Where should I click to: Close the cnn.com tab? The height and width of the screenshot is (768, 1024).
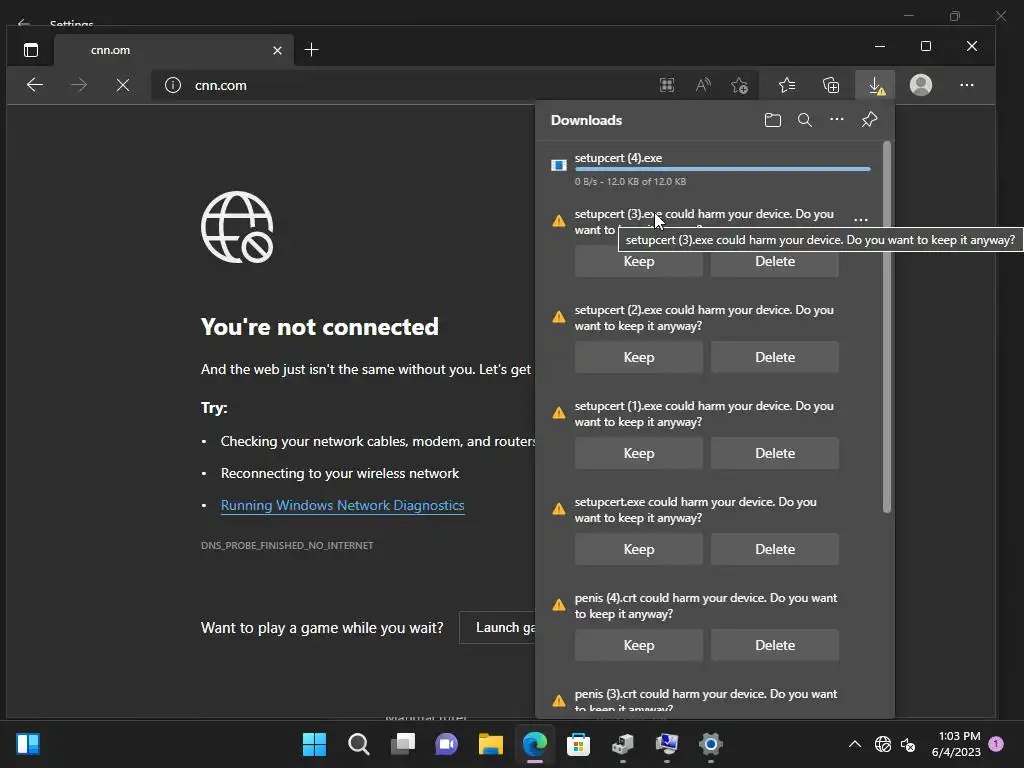(x=278, y=50)
